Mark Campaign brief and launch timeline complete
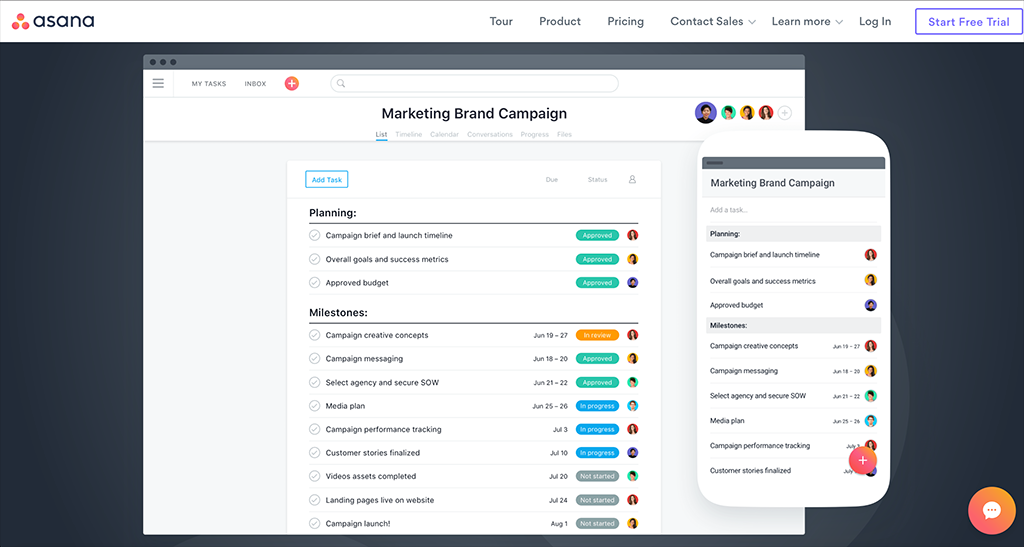The image size is (1024, 547). pos(314,236)
